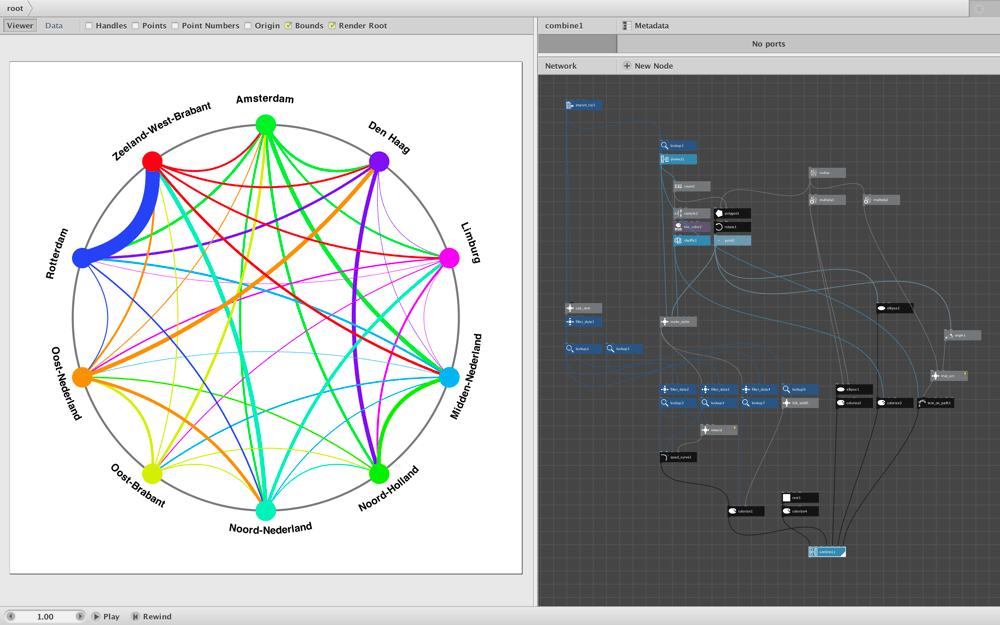Click the point1 node
This screenshot has height=625, width=1000.
pos(732,240)
